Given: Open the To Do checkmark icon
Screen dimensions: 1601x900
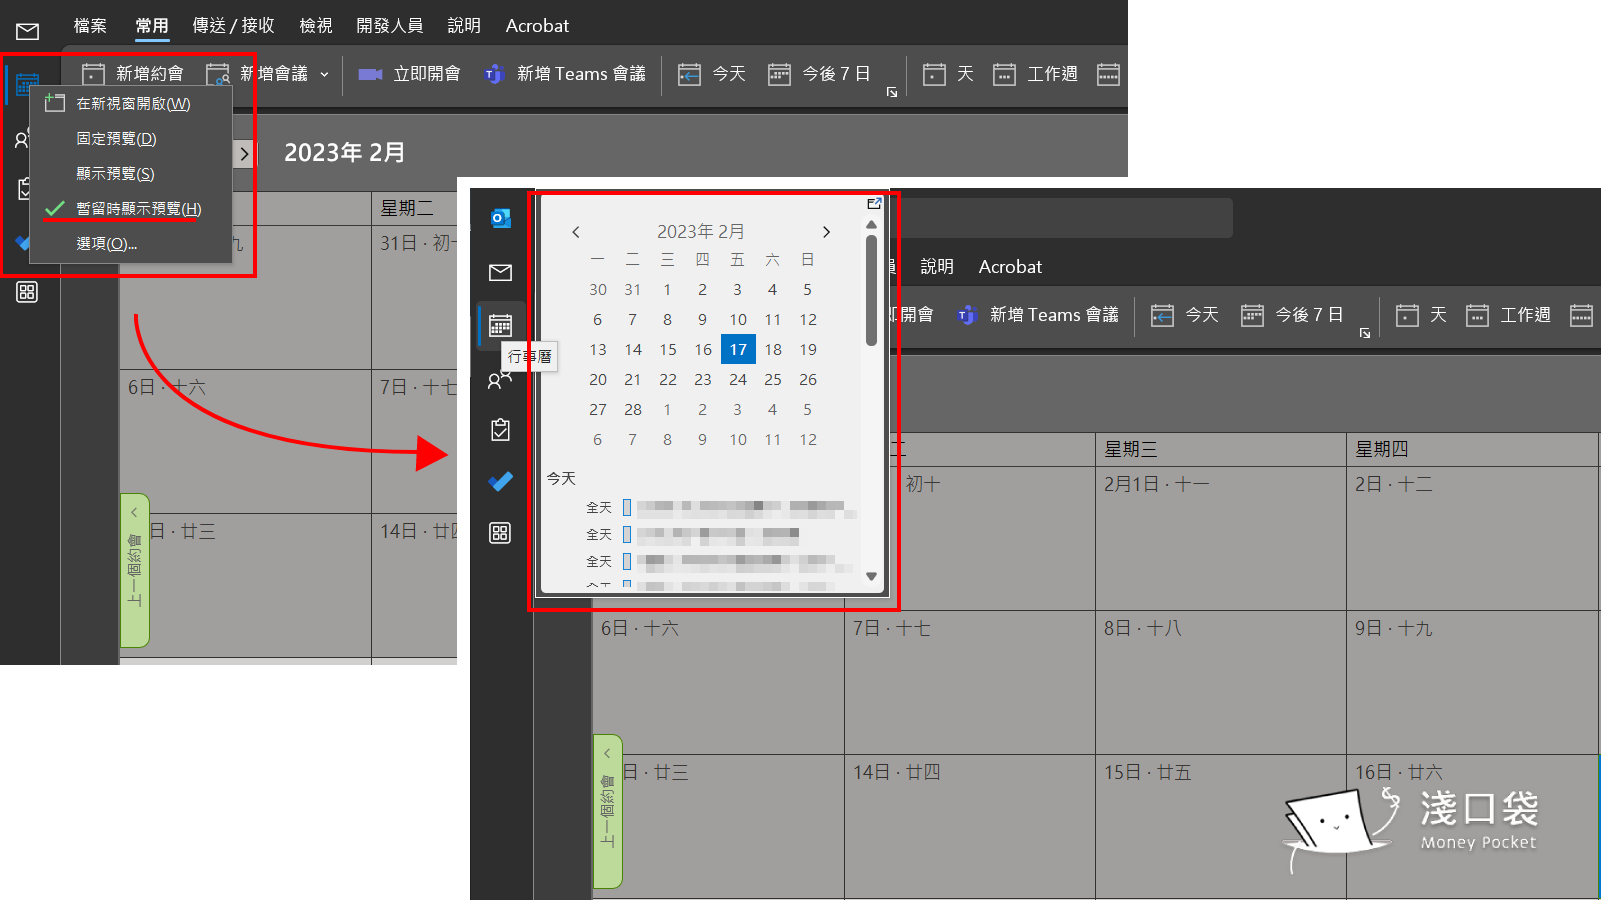Looking at the screenshot, I should (x=500, y=482).
